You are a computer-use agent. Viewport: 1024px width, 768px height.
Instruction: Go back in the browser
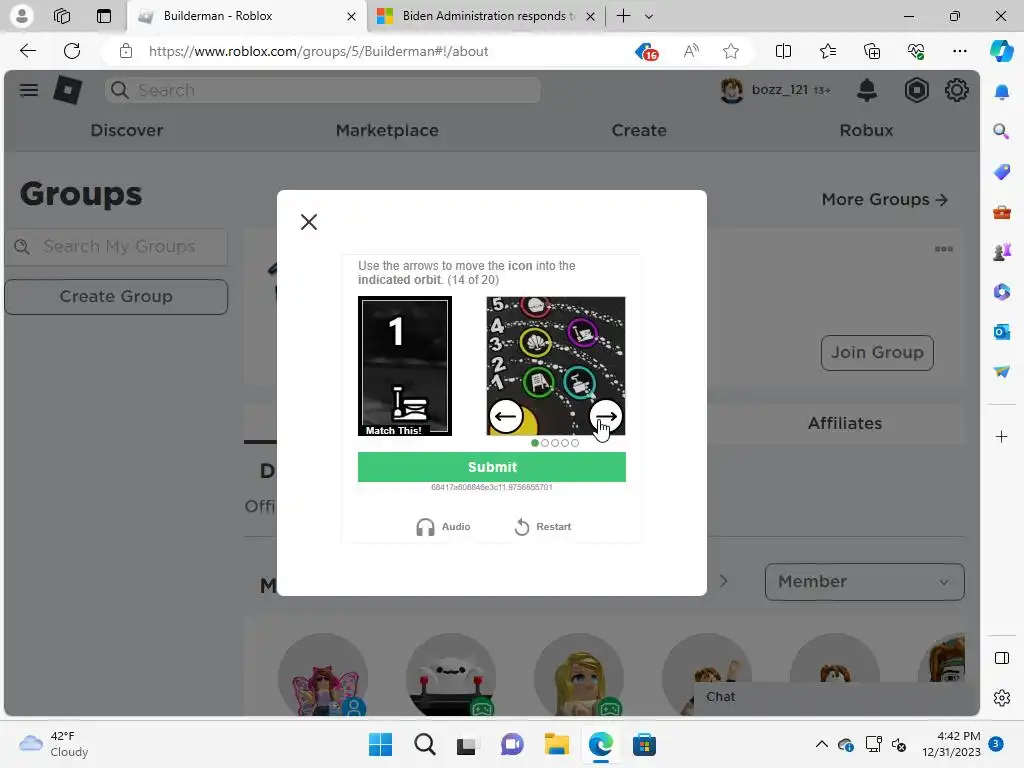[27, 51]
